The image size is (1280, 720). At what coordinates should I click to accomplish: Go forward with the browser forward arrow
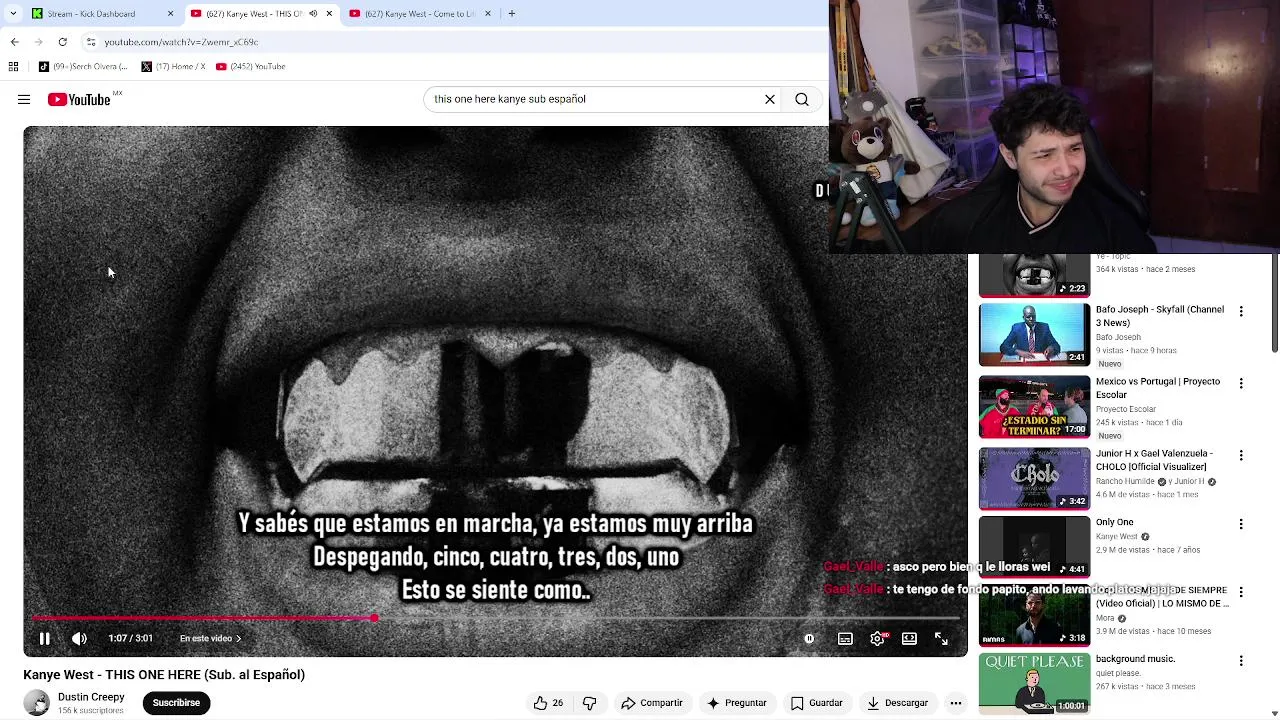(38, 42)
